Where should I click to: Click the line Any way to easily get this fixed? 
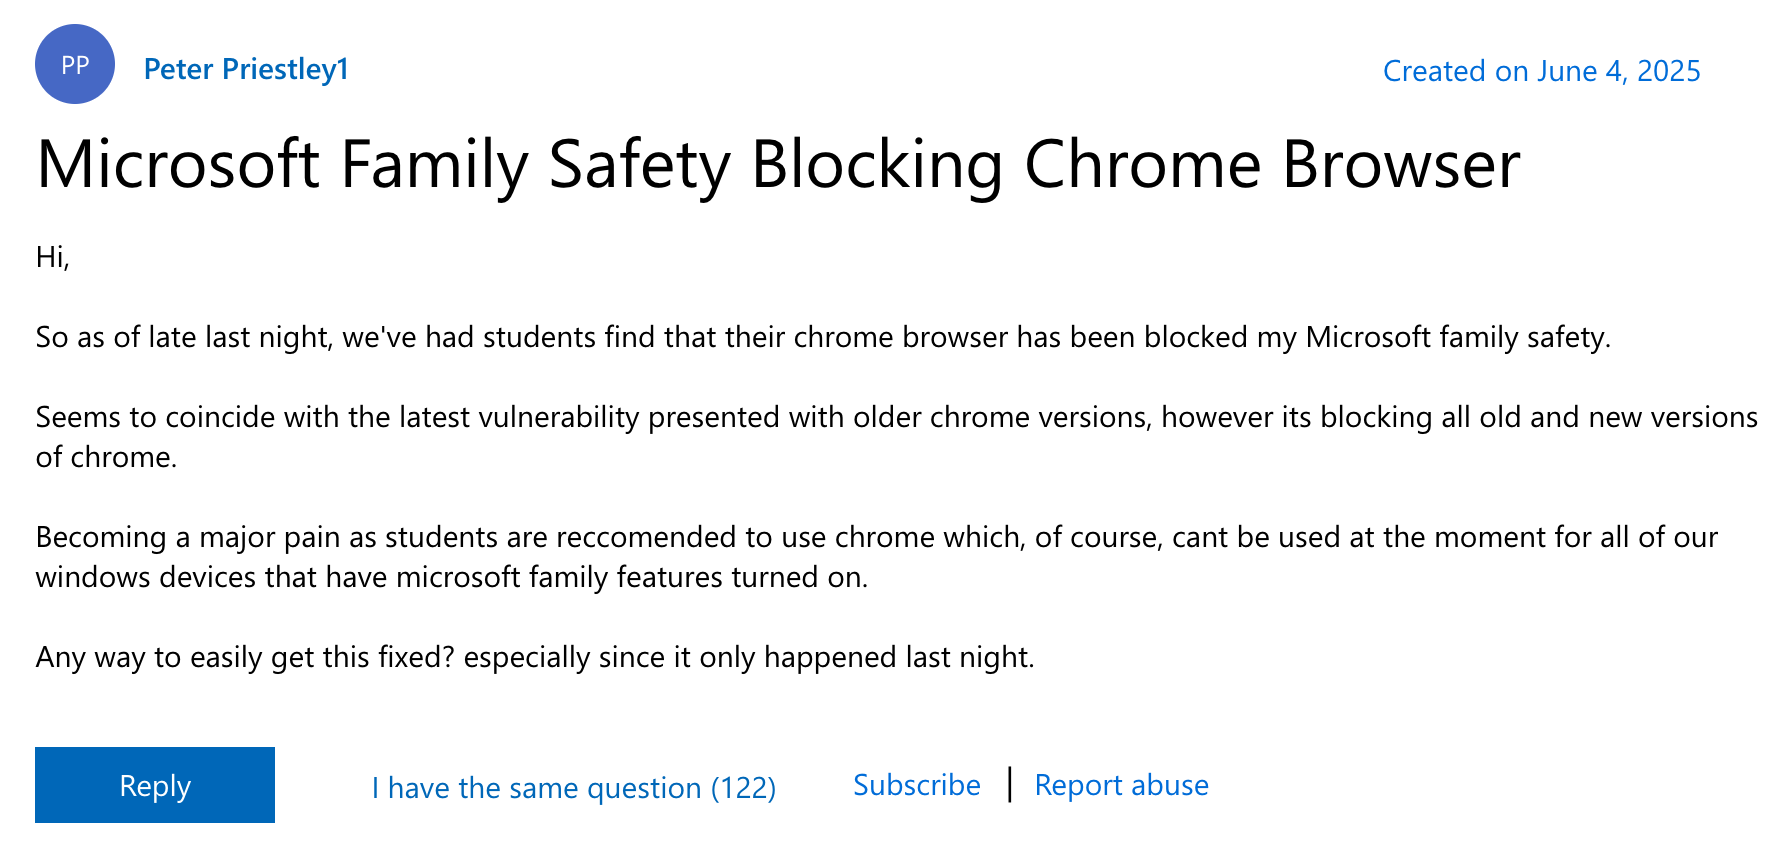535,657
